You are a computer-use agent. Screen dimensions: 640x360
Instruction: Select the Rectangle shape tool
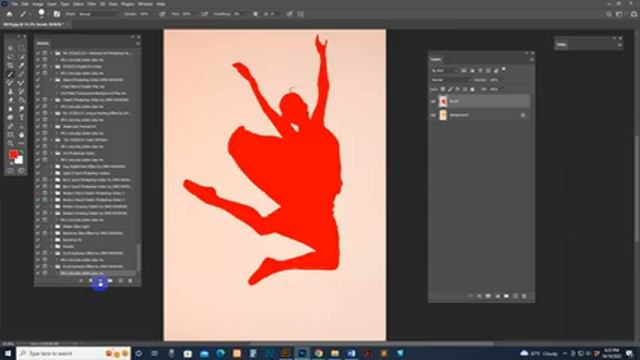click(11, 135)
